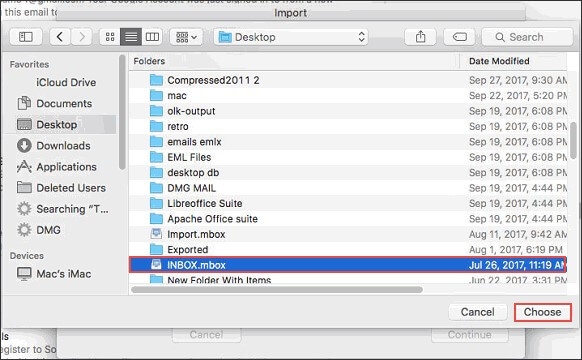Switch to icon grid view
The image size is (582, 360).
110,37
